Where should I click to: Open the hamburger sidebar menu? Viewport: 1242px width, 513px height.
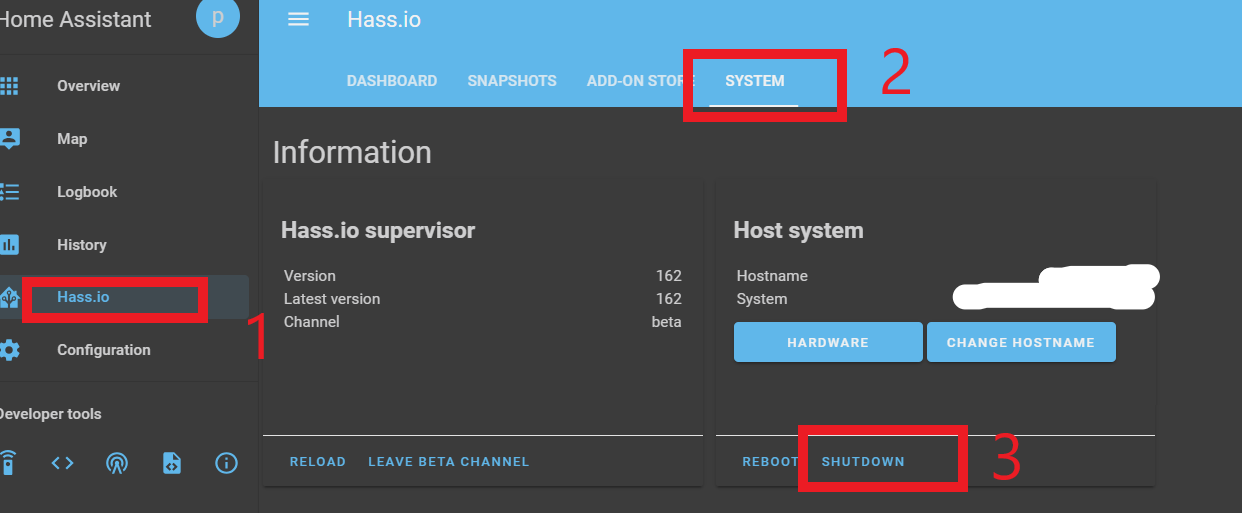click(298, 20)
